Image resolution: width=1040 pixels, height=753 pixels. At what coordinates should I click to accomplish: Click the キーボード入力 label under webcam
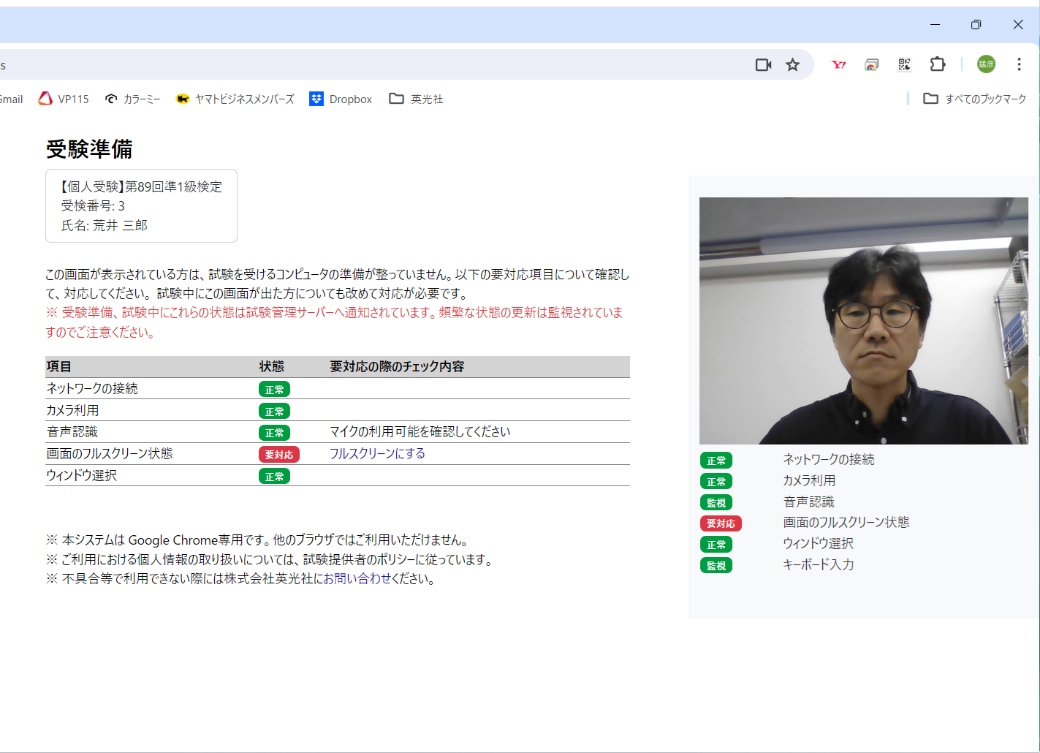click(x=818, y=565)
